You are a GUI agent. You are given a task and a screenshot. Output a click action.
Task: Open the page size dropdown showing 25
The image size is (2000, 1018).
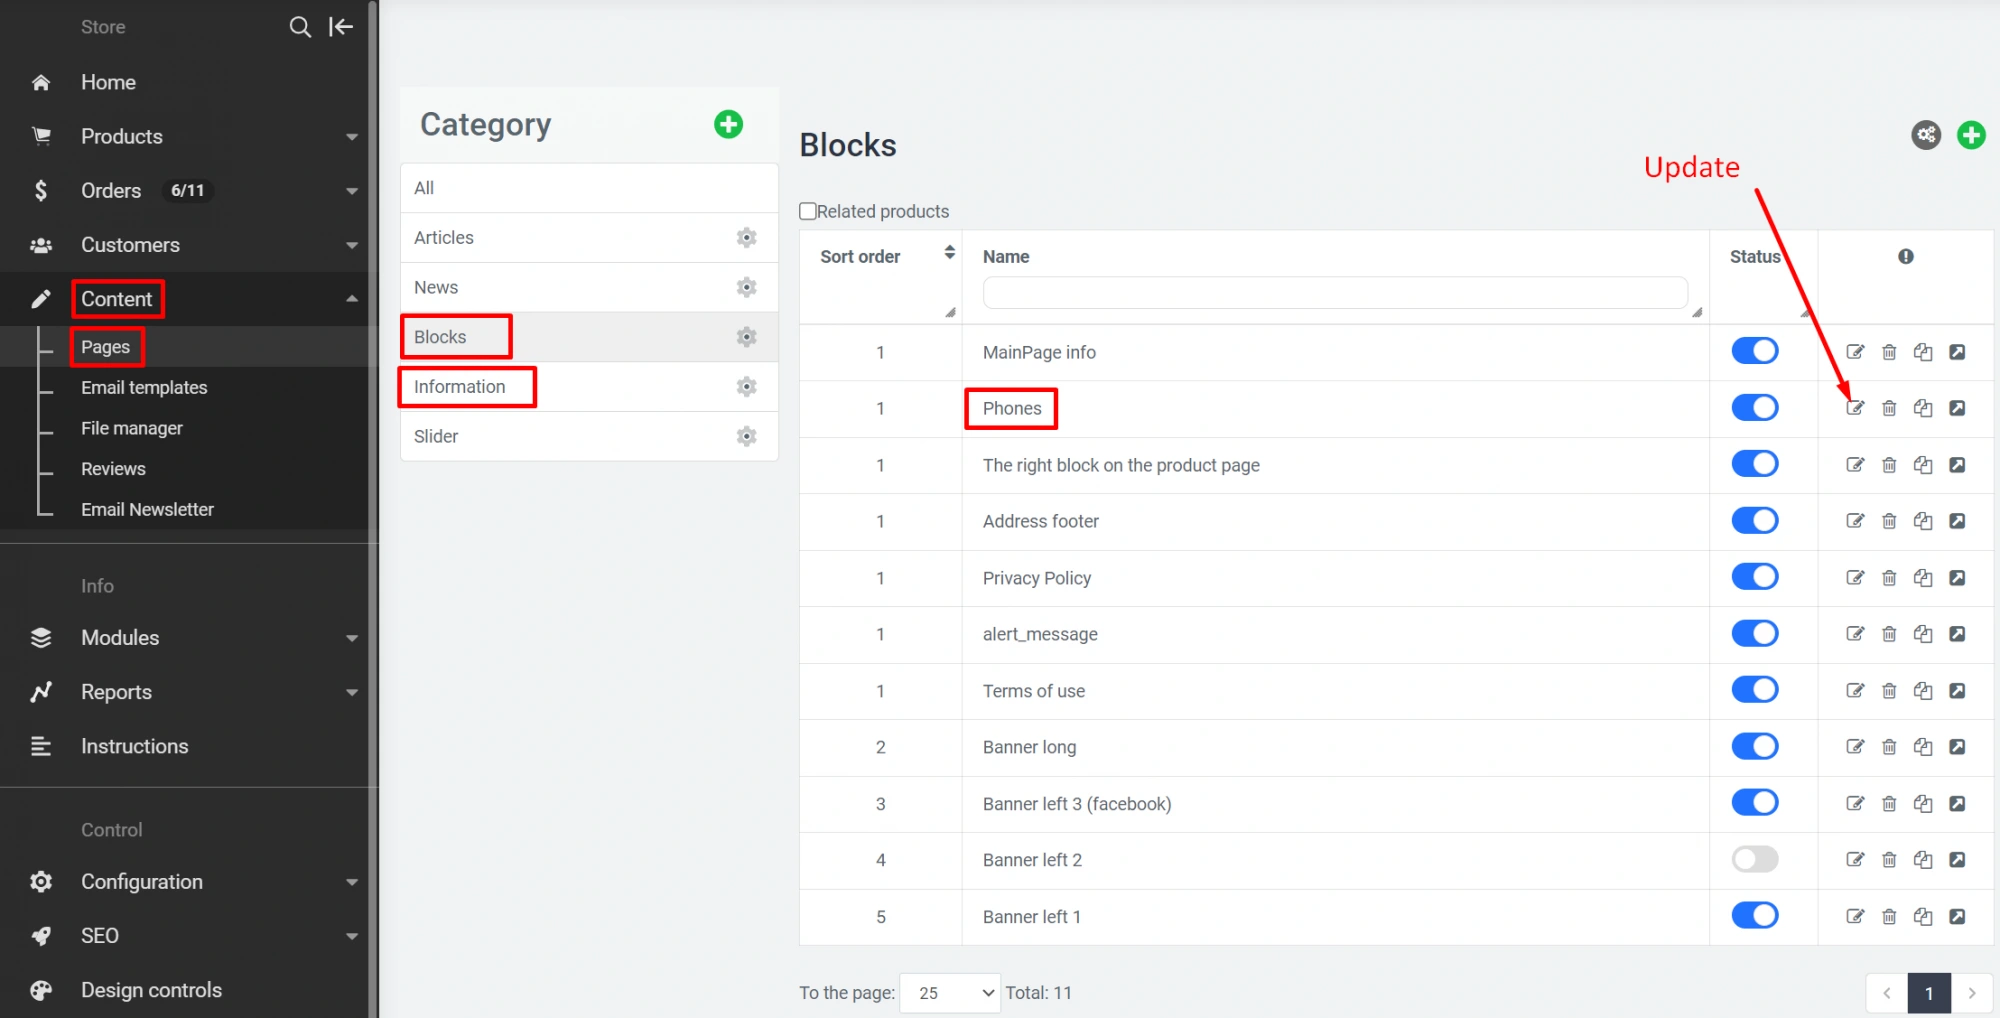click(x=949, y=993)
